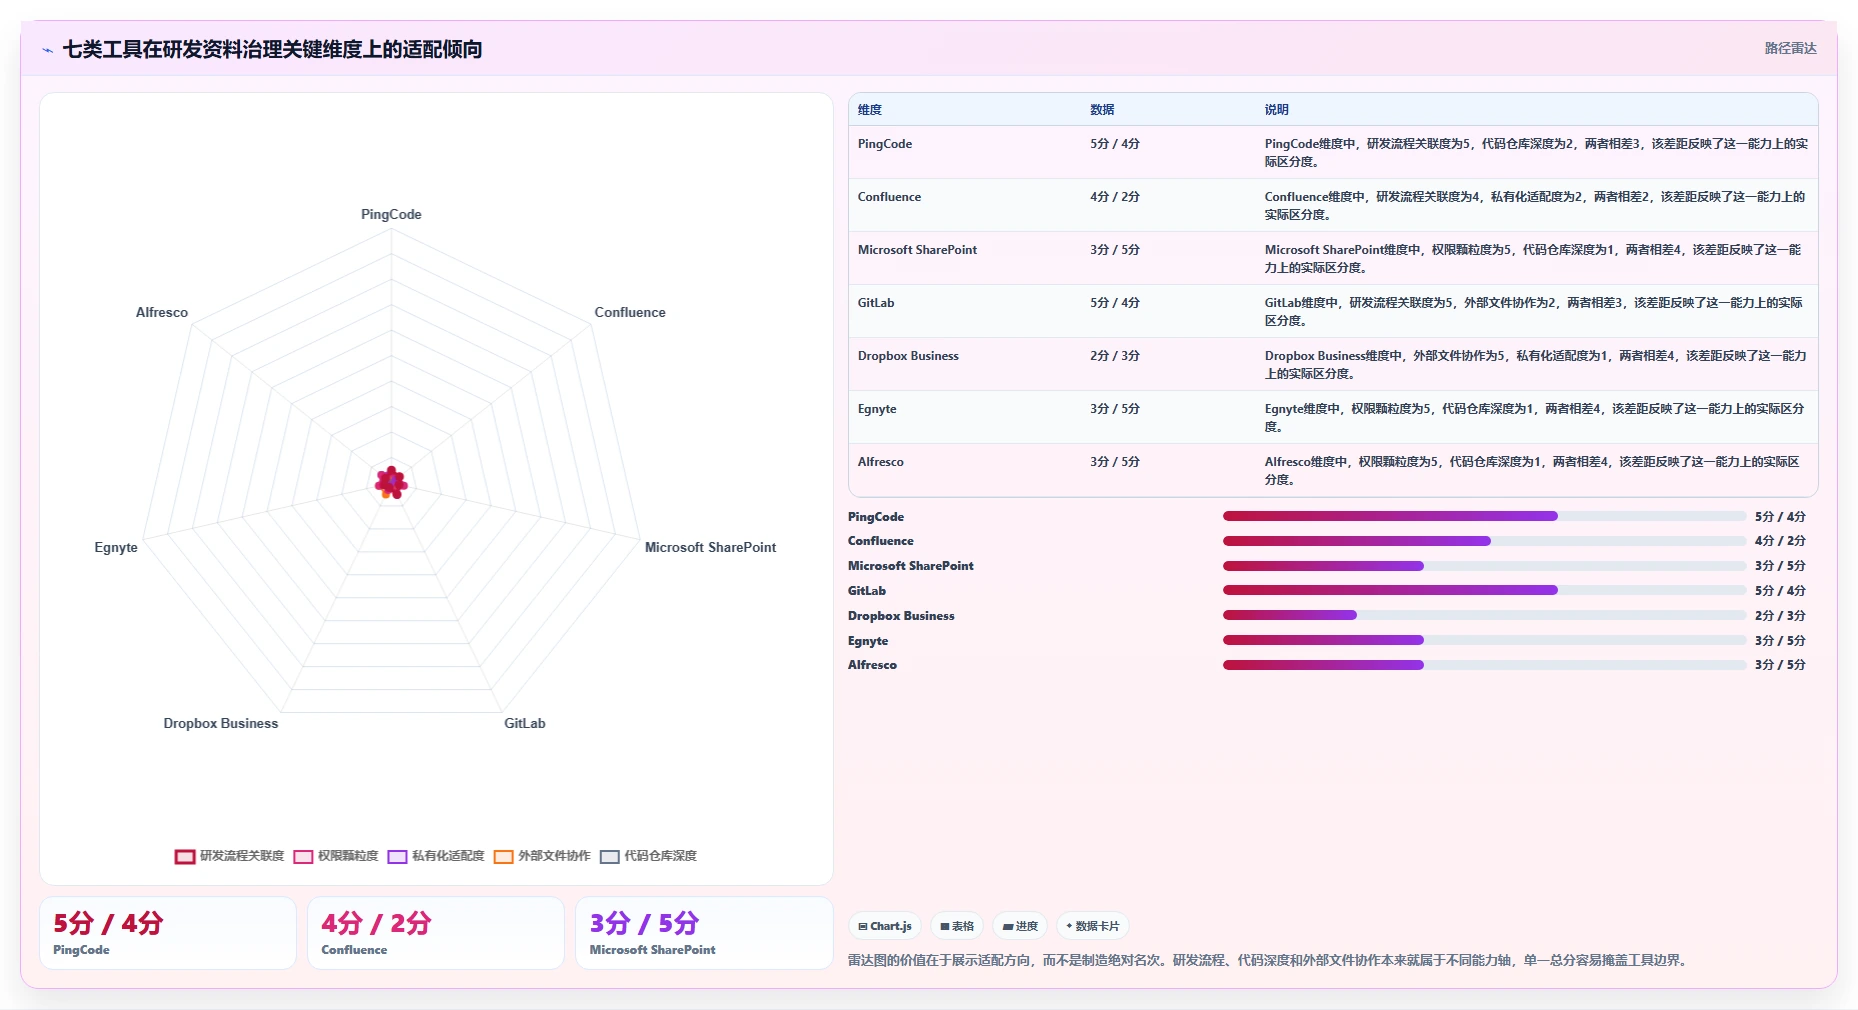Click the Egnyte axis label on radar
1858x1010 pixels.
point(116,547)
